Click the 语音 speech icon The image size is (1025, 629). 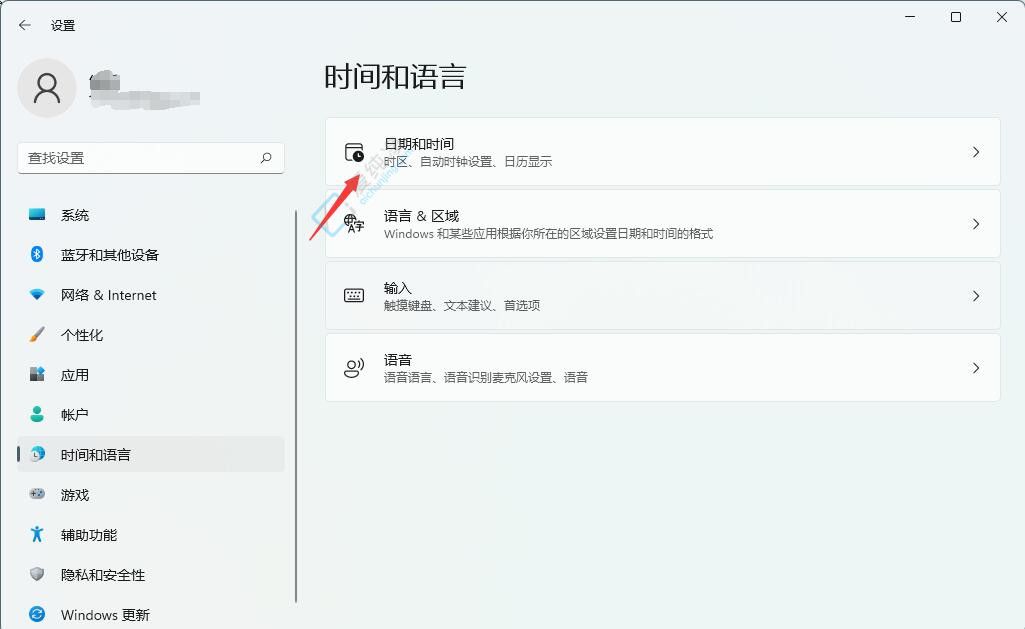click(x=353, y=367)
